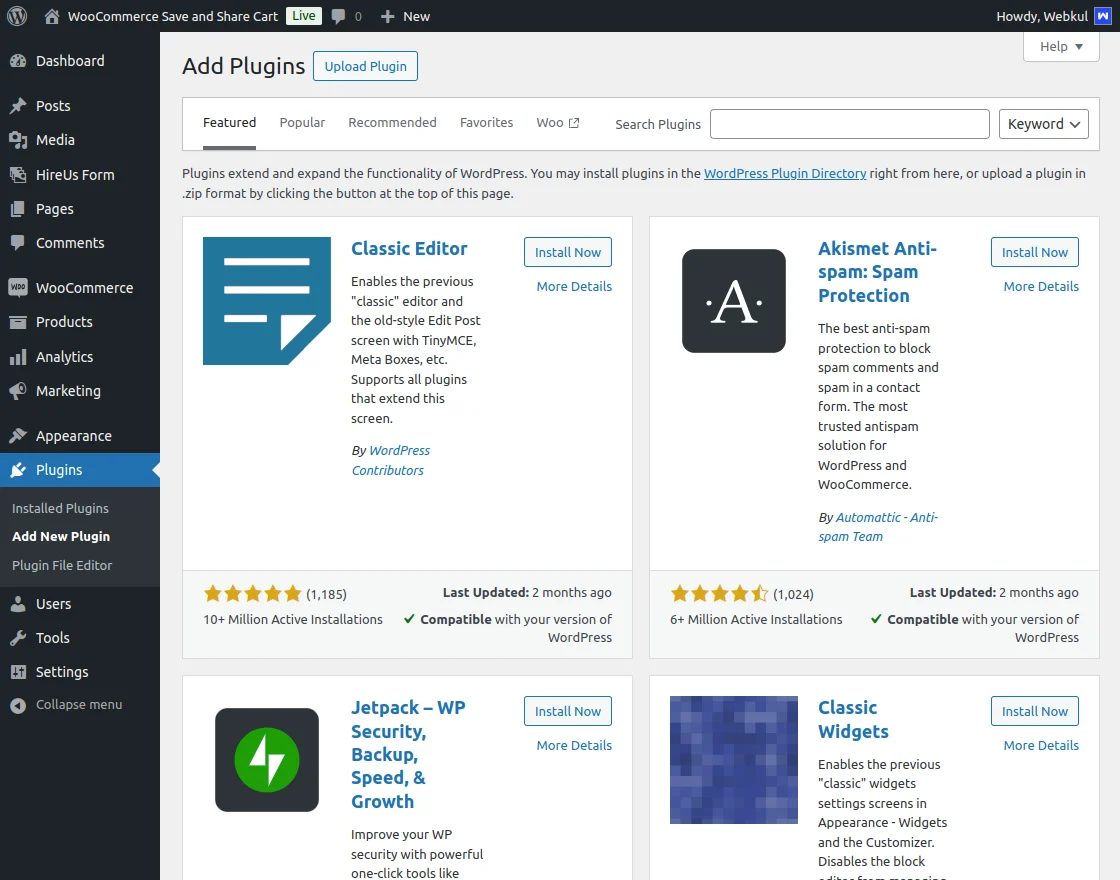This screenshot has height=880, width=1120.
Task: Click Classic Editor five-star rating
Action: point(252,594)
